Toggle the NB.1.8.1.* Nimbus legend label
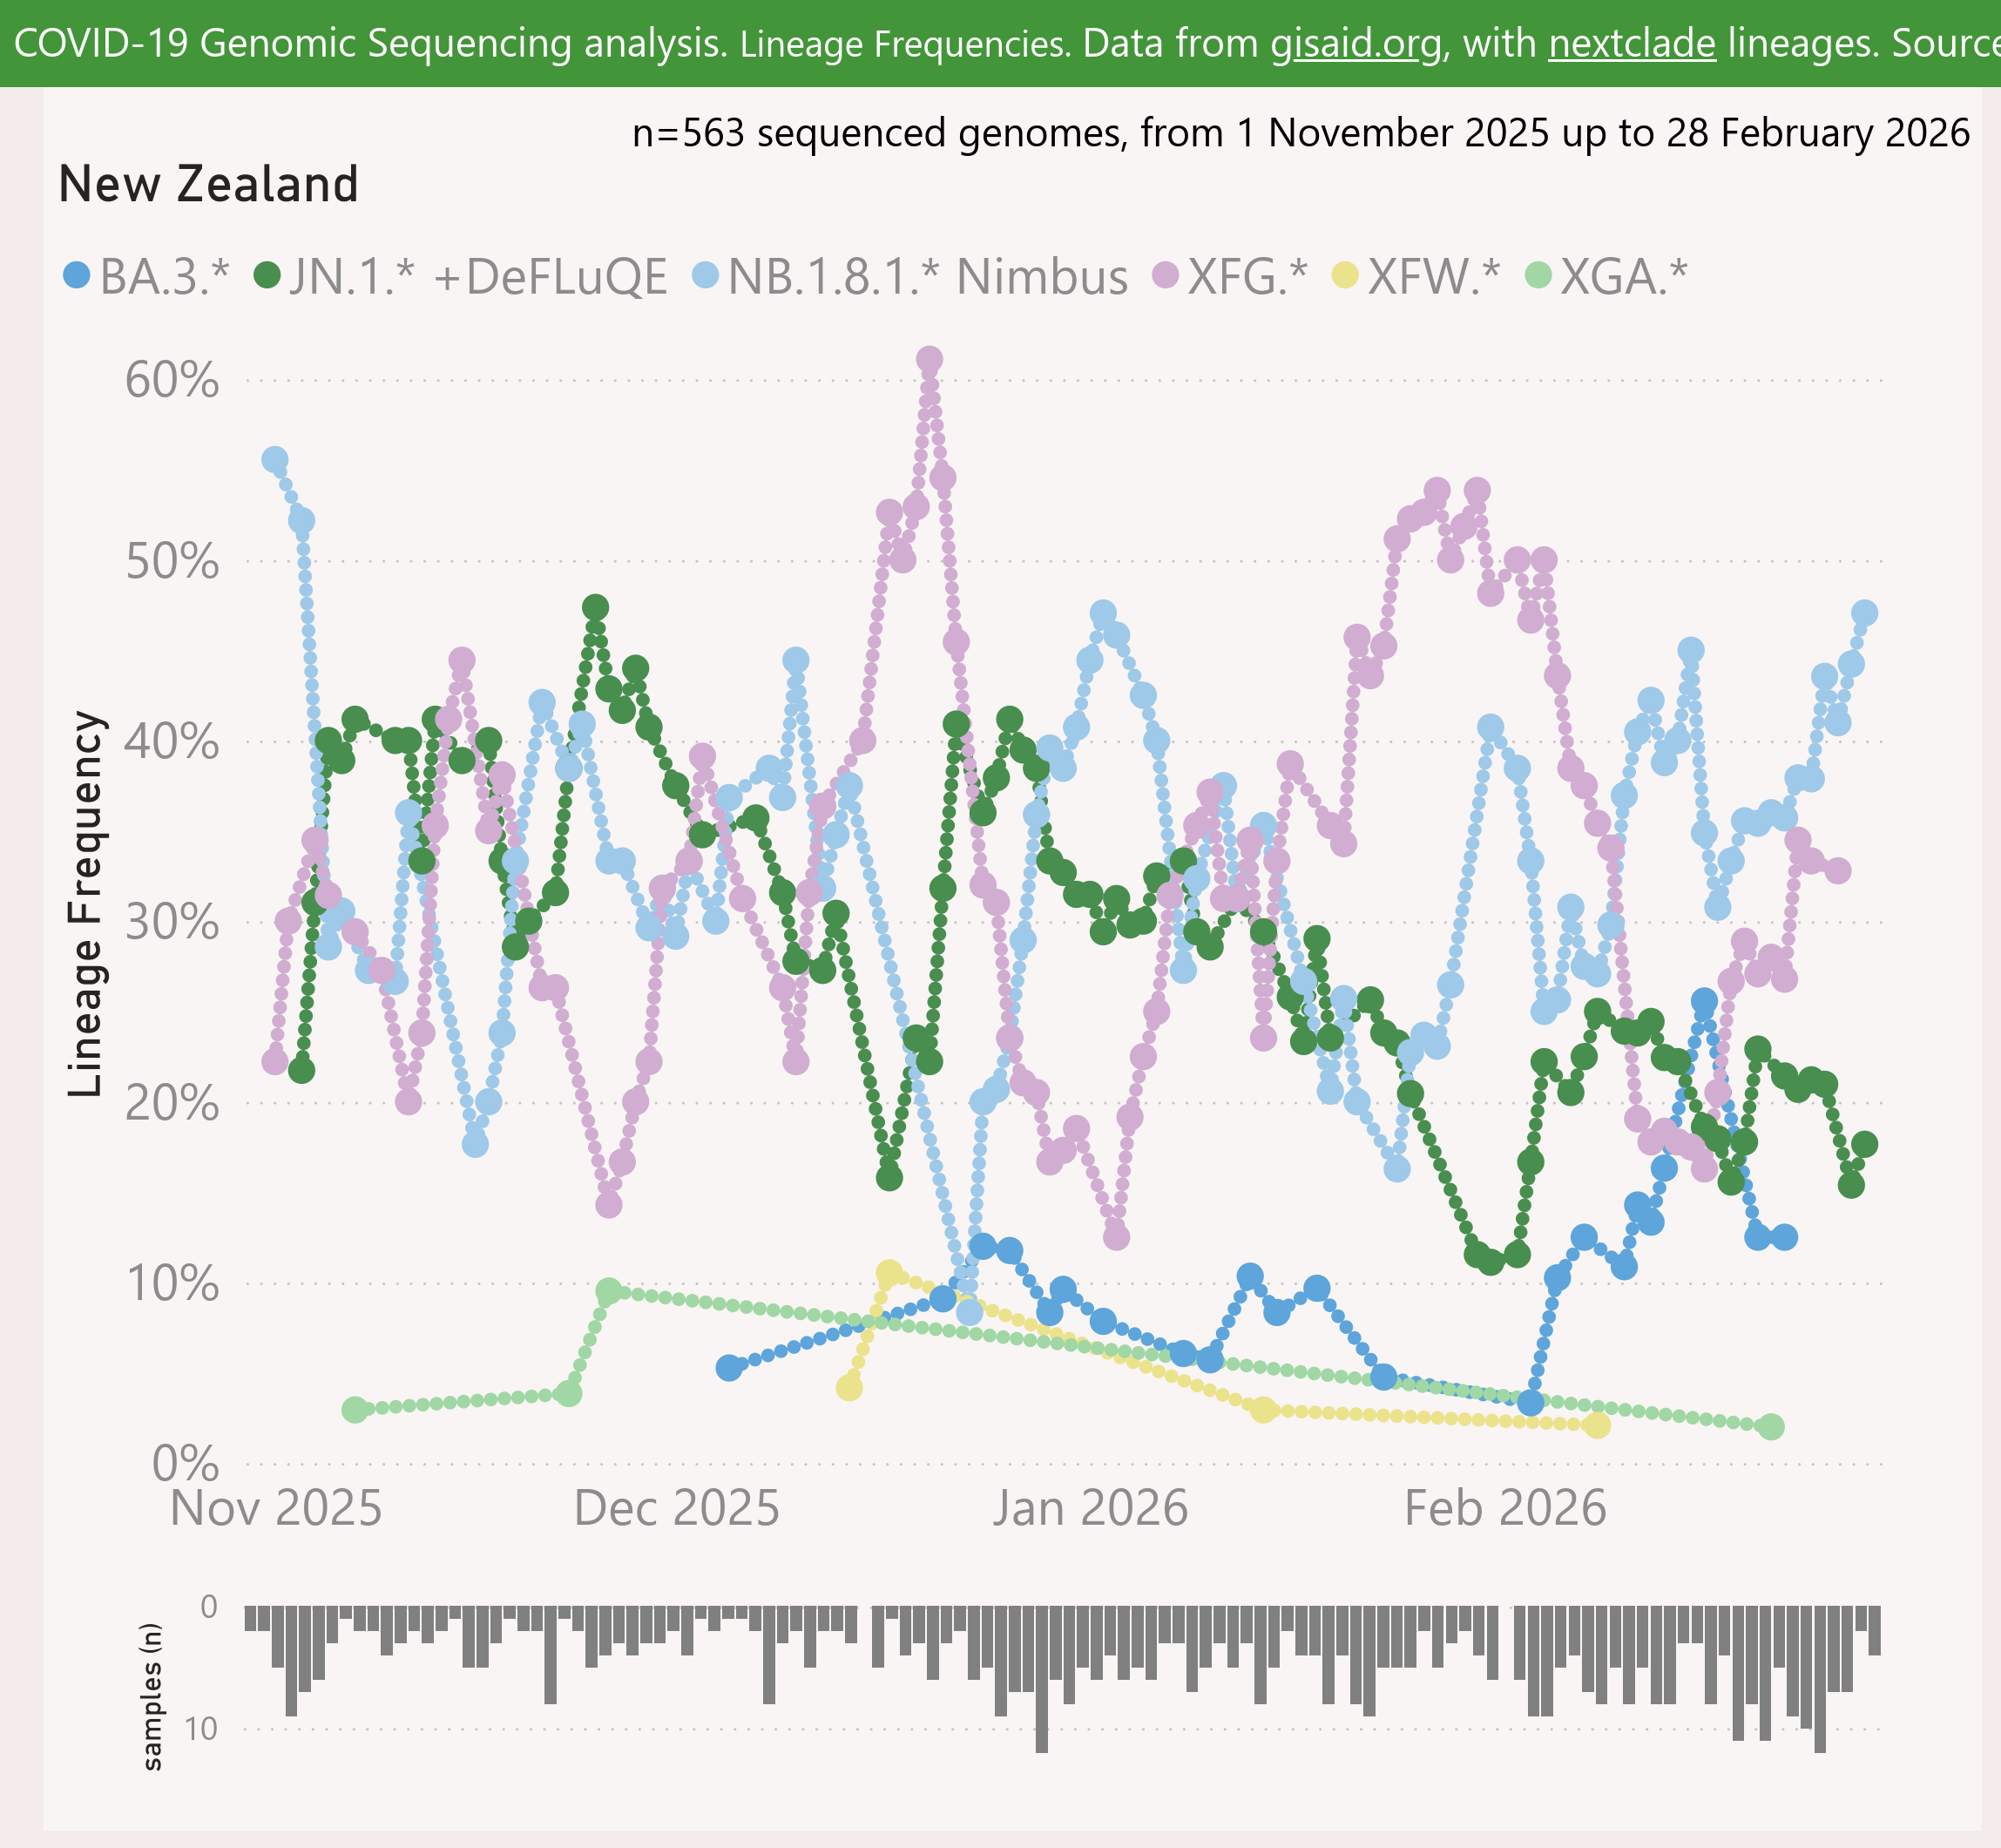This screenshot has height=1848, width=2001. [927, 276]
